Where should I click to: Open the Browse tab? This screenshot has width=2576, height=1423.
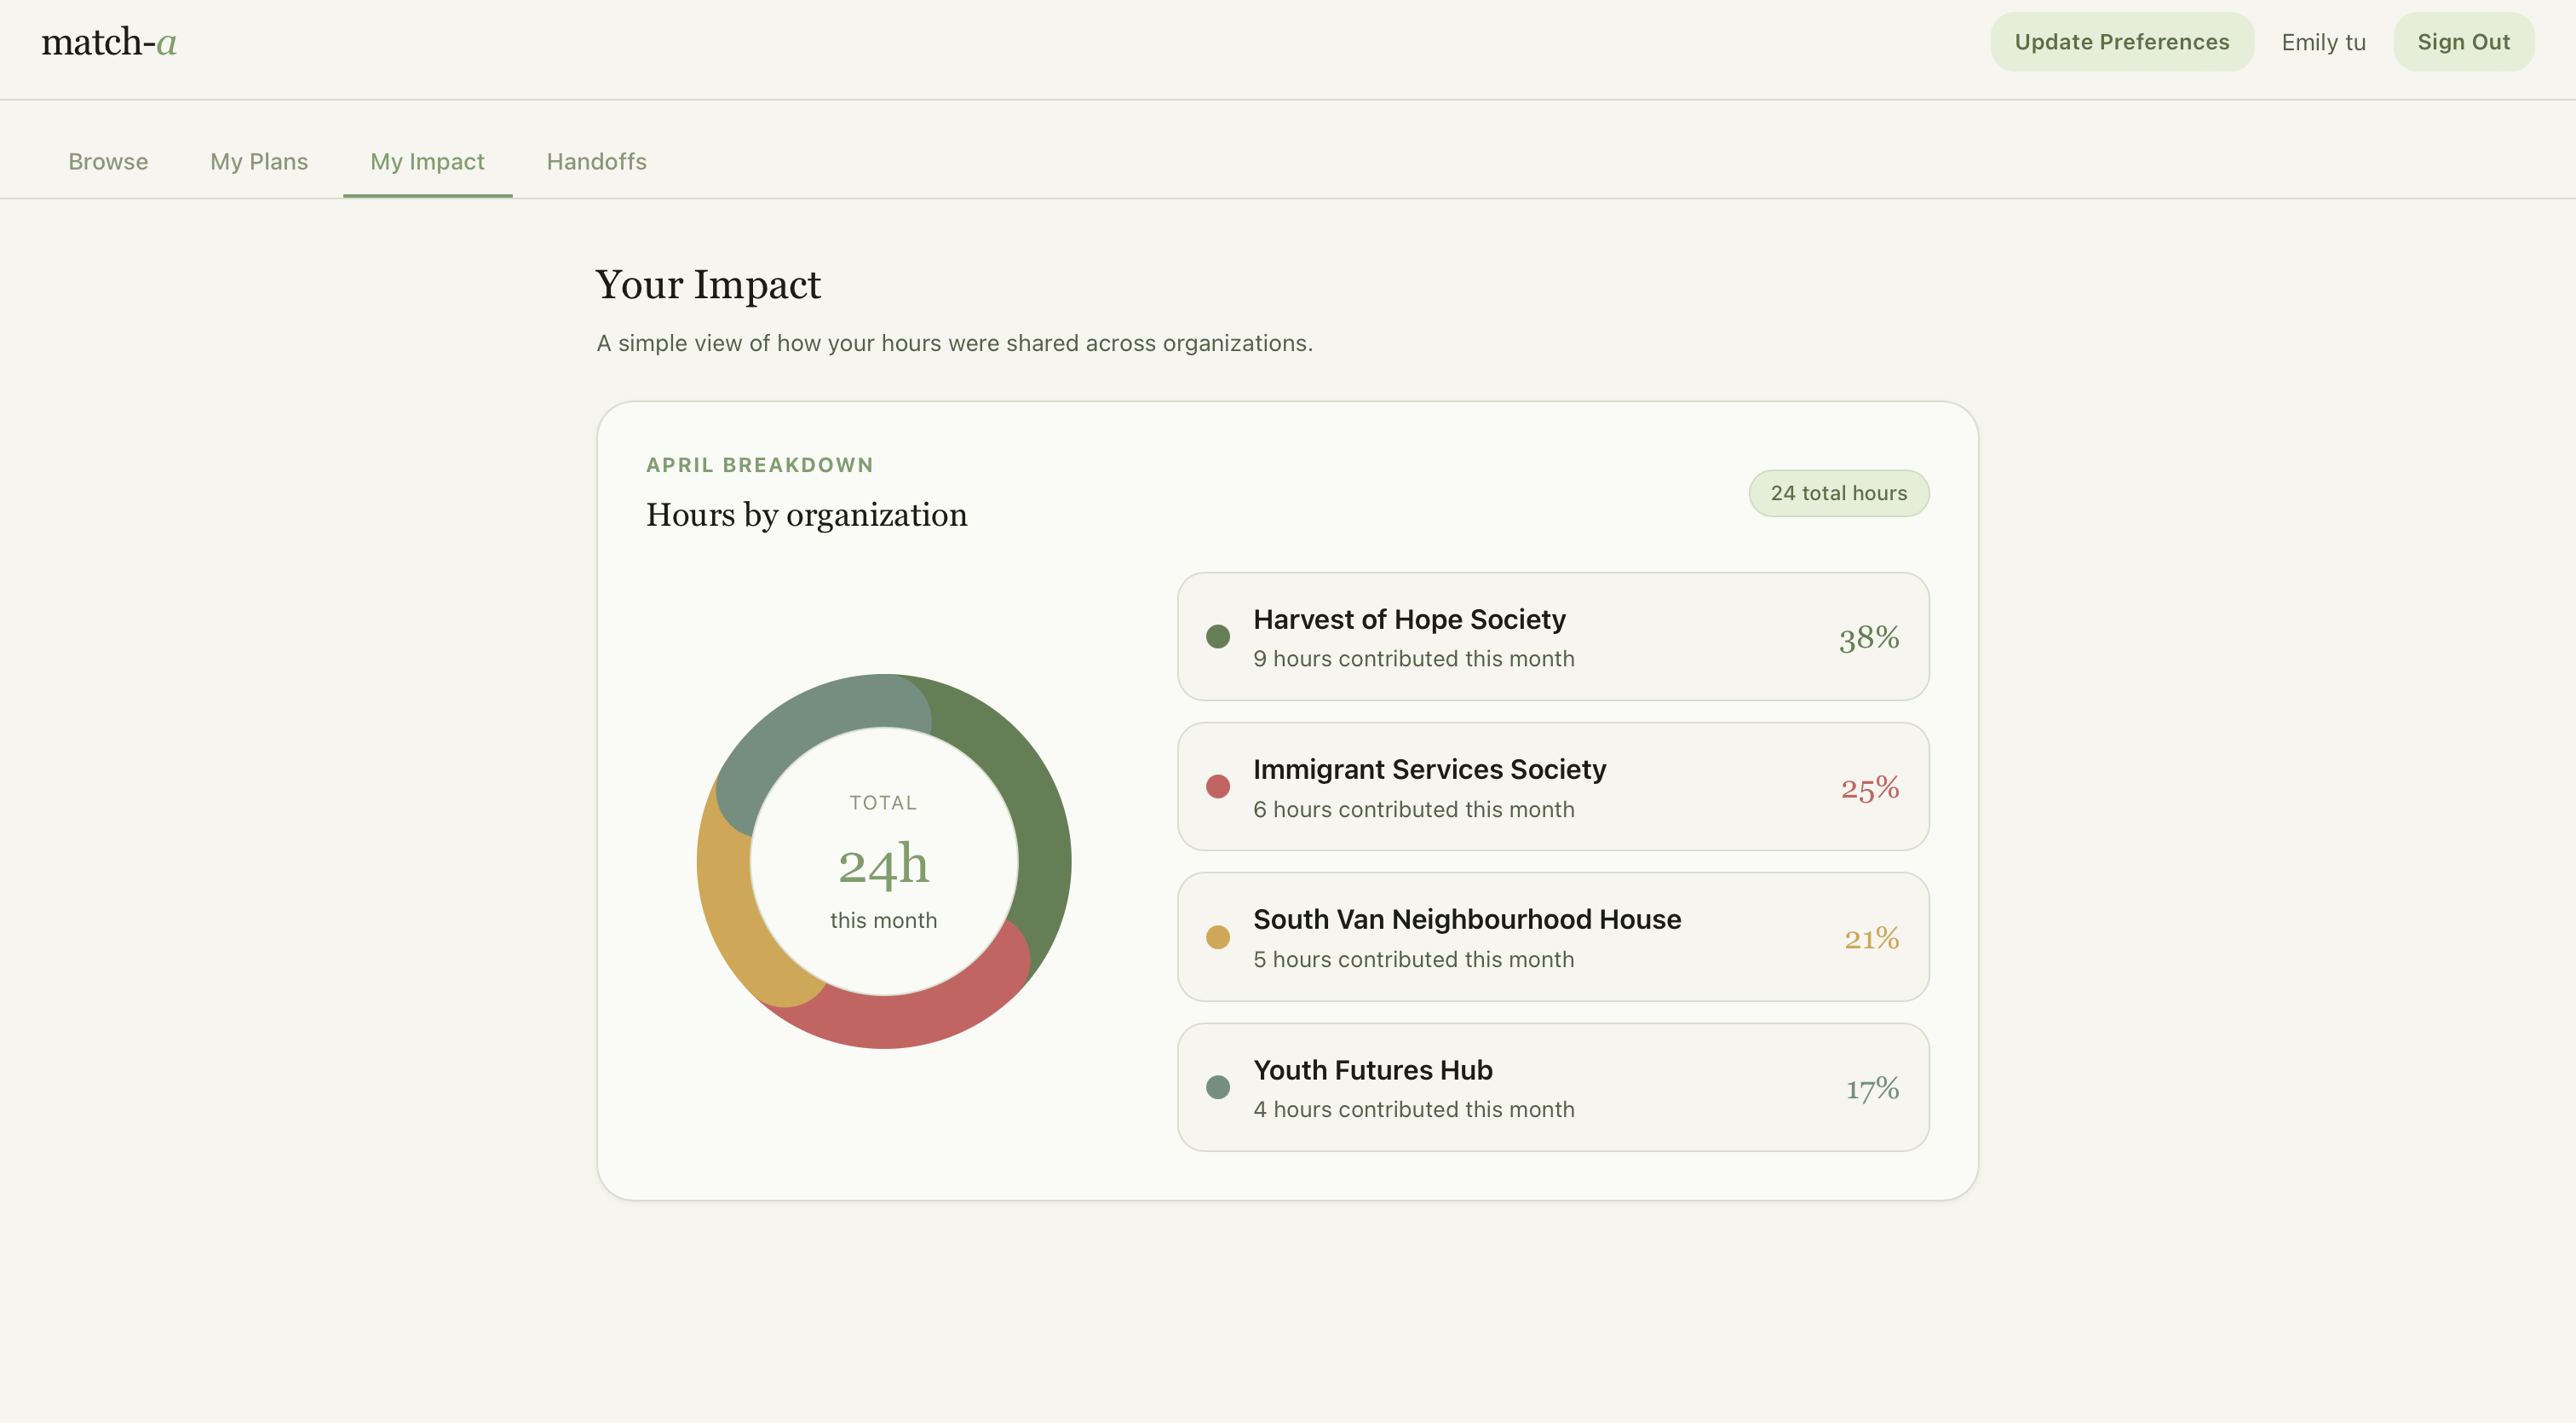[x=108, y=162]
